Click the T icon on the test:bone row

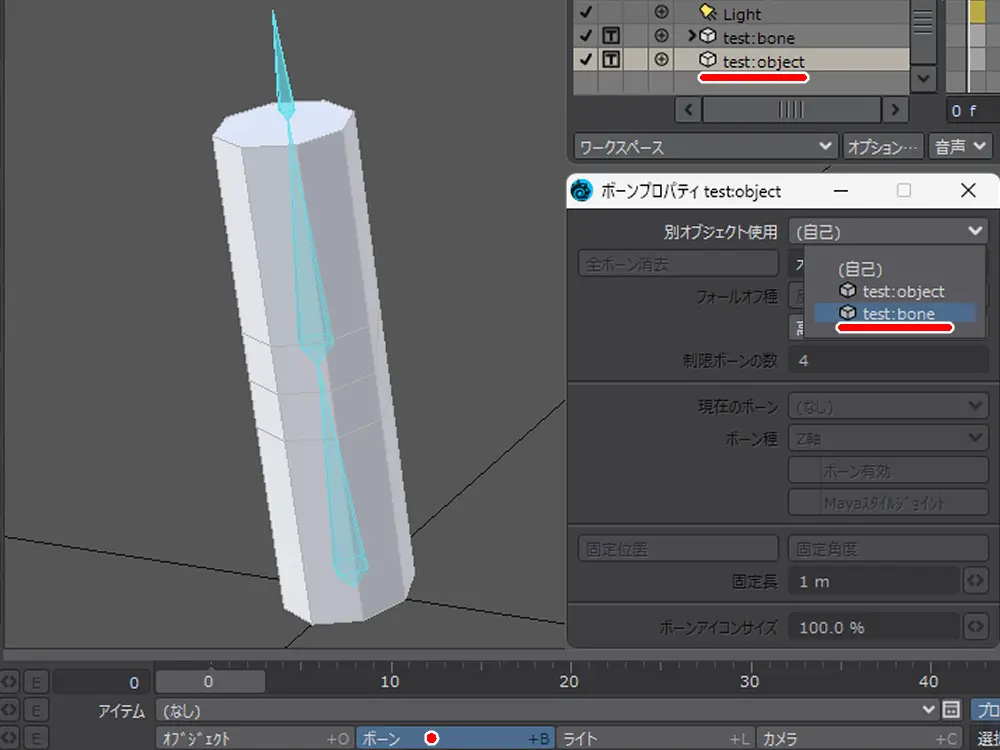pyautogui.click(x=610, y=38)
